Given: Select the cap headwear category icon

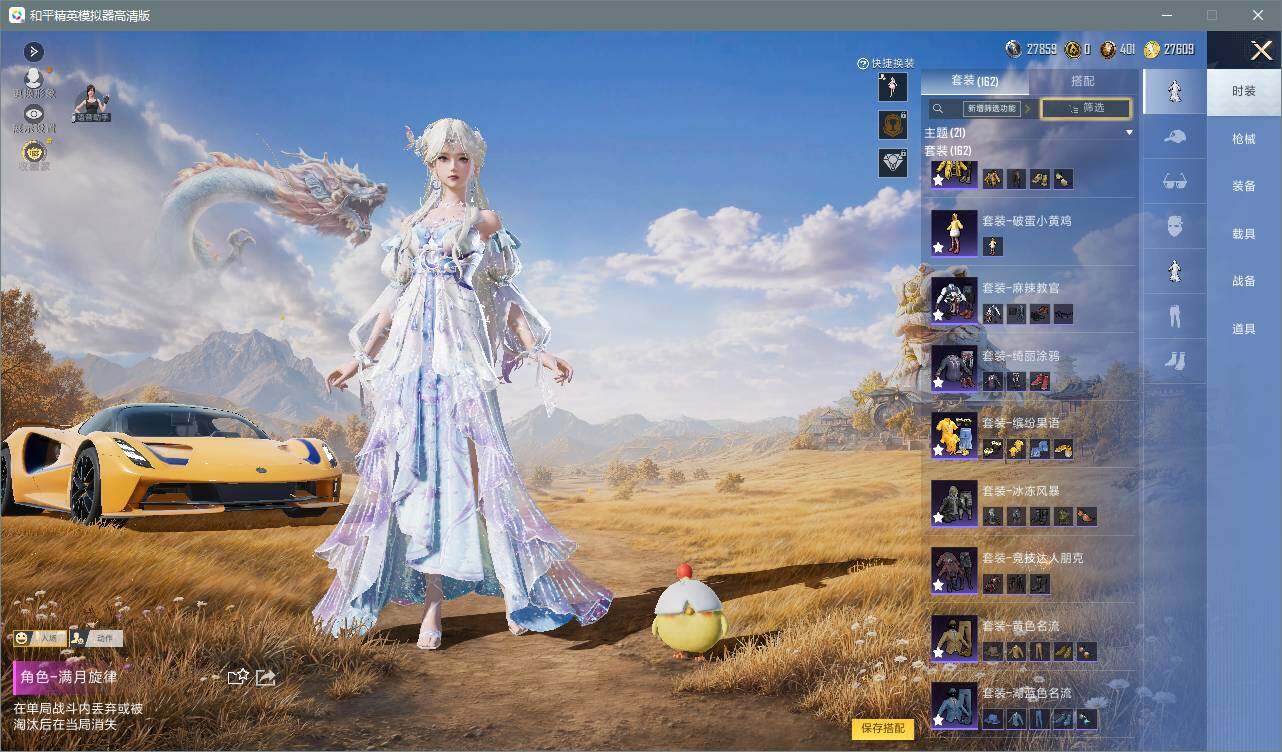Looking at the screenshot, I should (x=1175, y=138).
